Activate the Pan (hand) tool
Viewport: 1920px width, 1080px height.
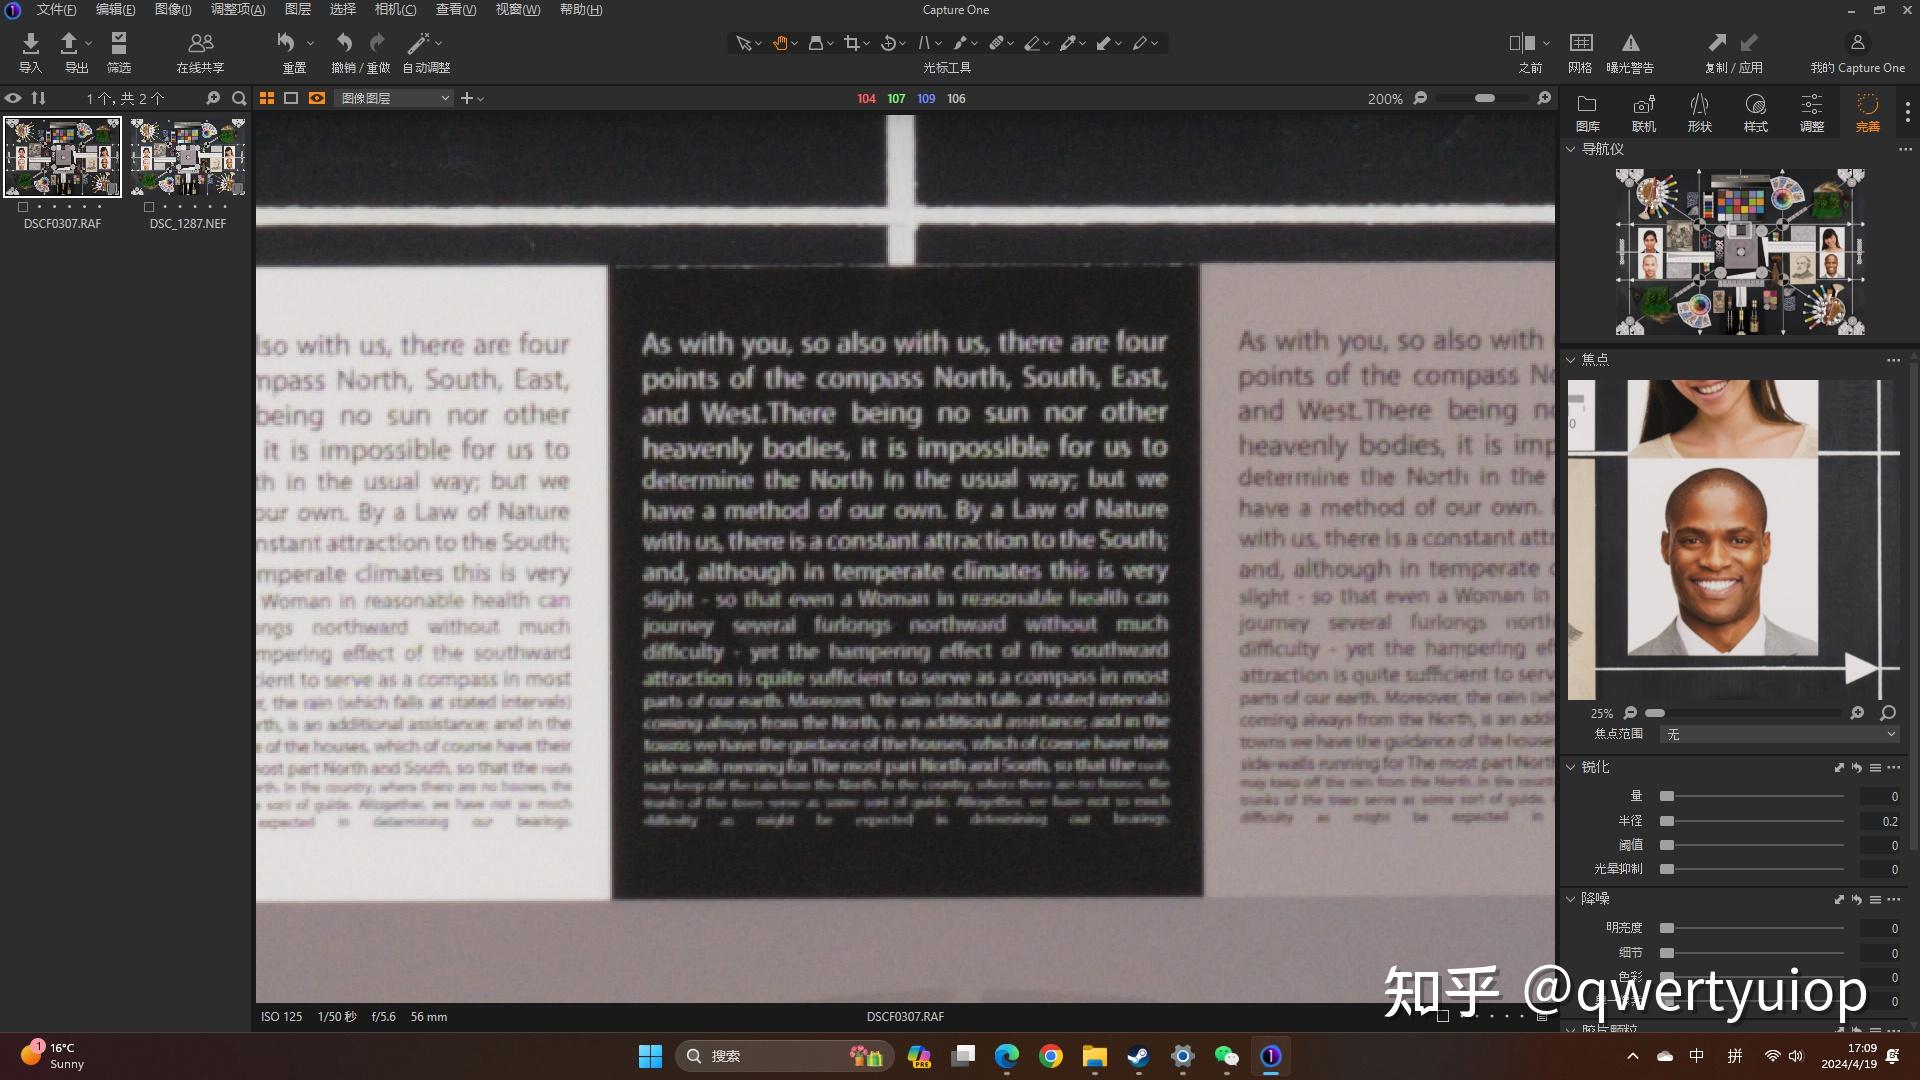781,43
